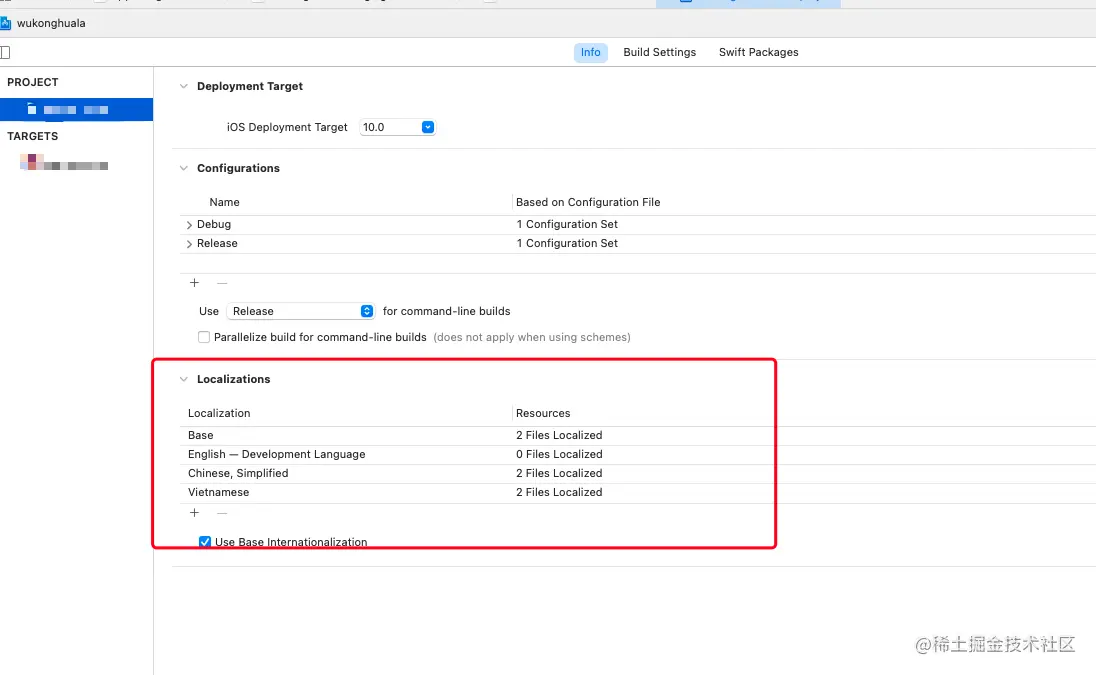1096x675 pixels.
Task: Click the wukonghuala breadcrumb title
Action: [x=51, y=23]
